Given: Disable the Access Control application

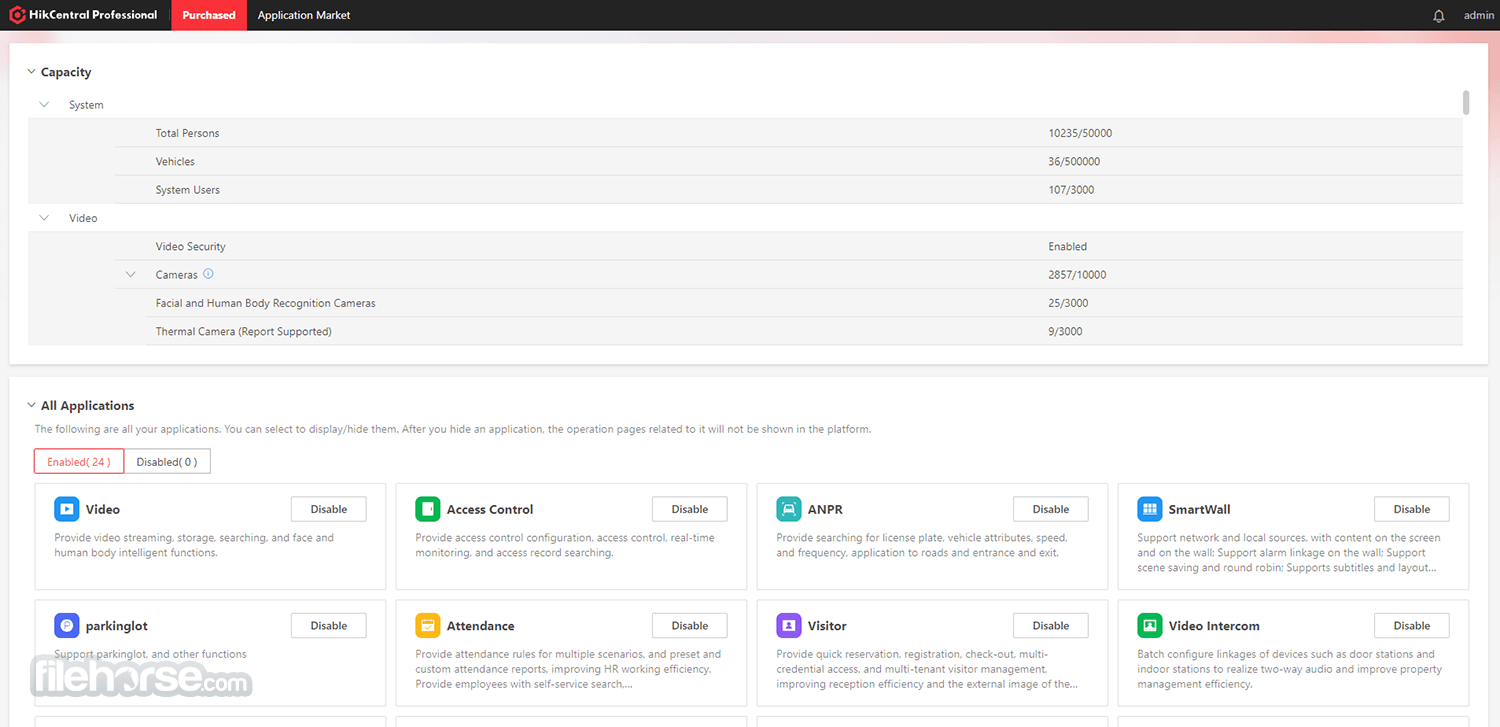Looking at the screenshot, I should [690, 509].
